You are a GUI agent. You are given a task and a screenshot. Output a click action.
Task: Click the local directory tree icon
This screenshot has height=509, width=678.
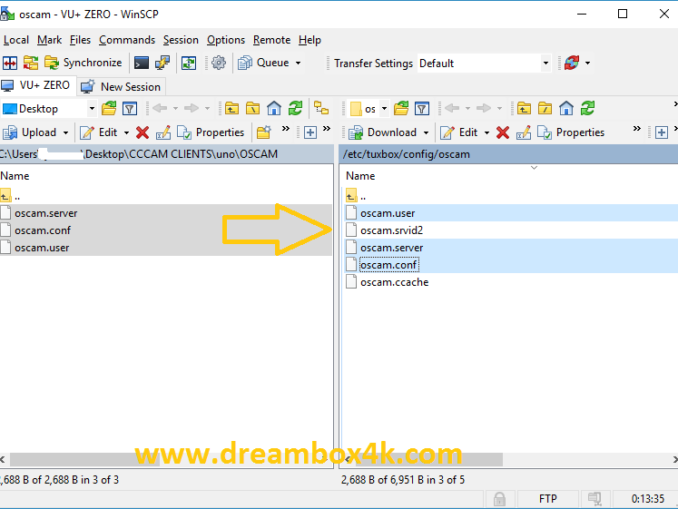click(x=321, y=109)
